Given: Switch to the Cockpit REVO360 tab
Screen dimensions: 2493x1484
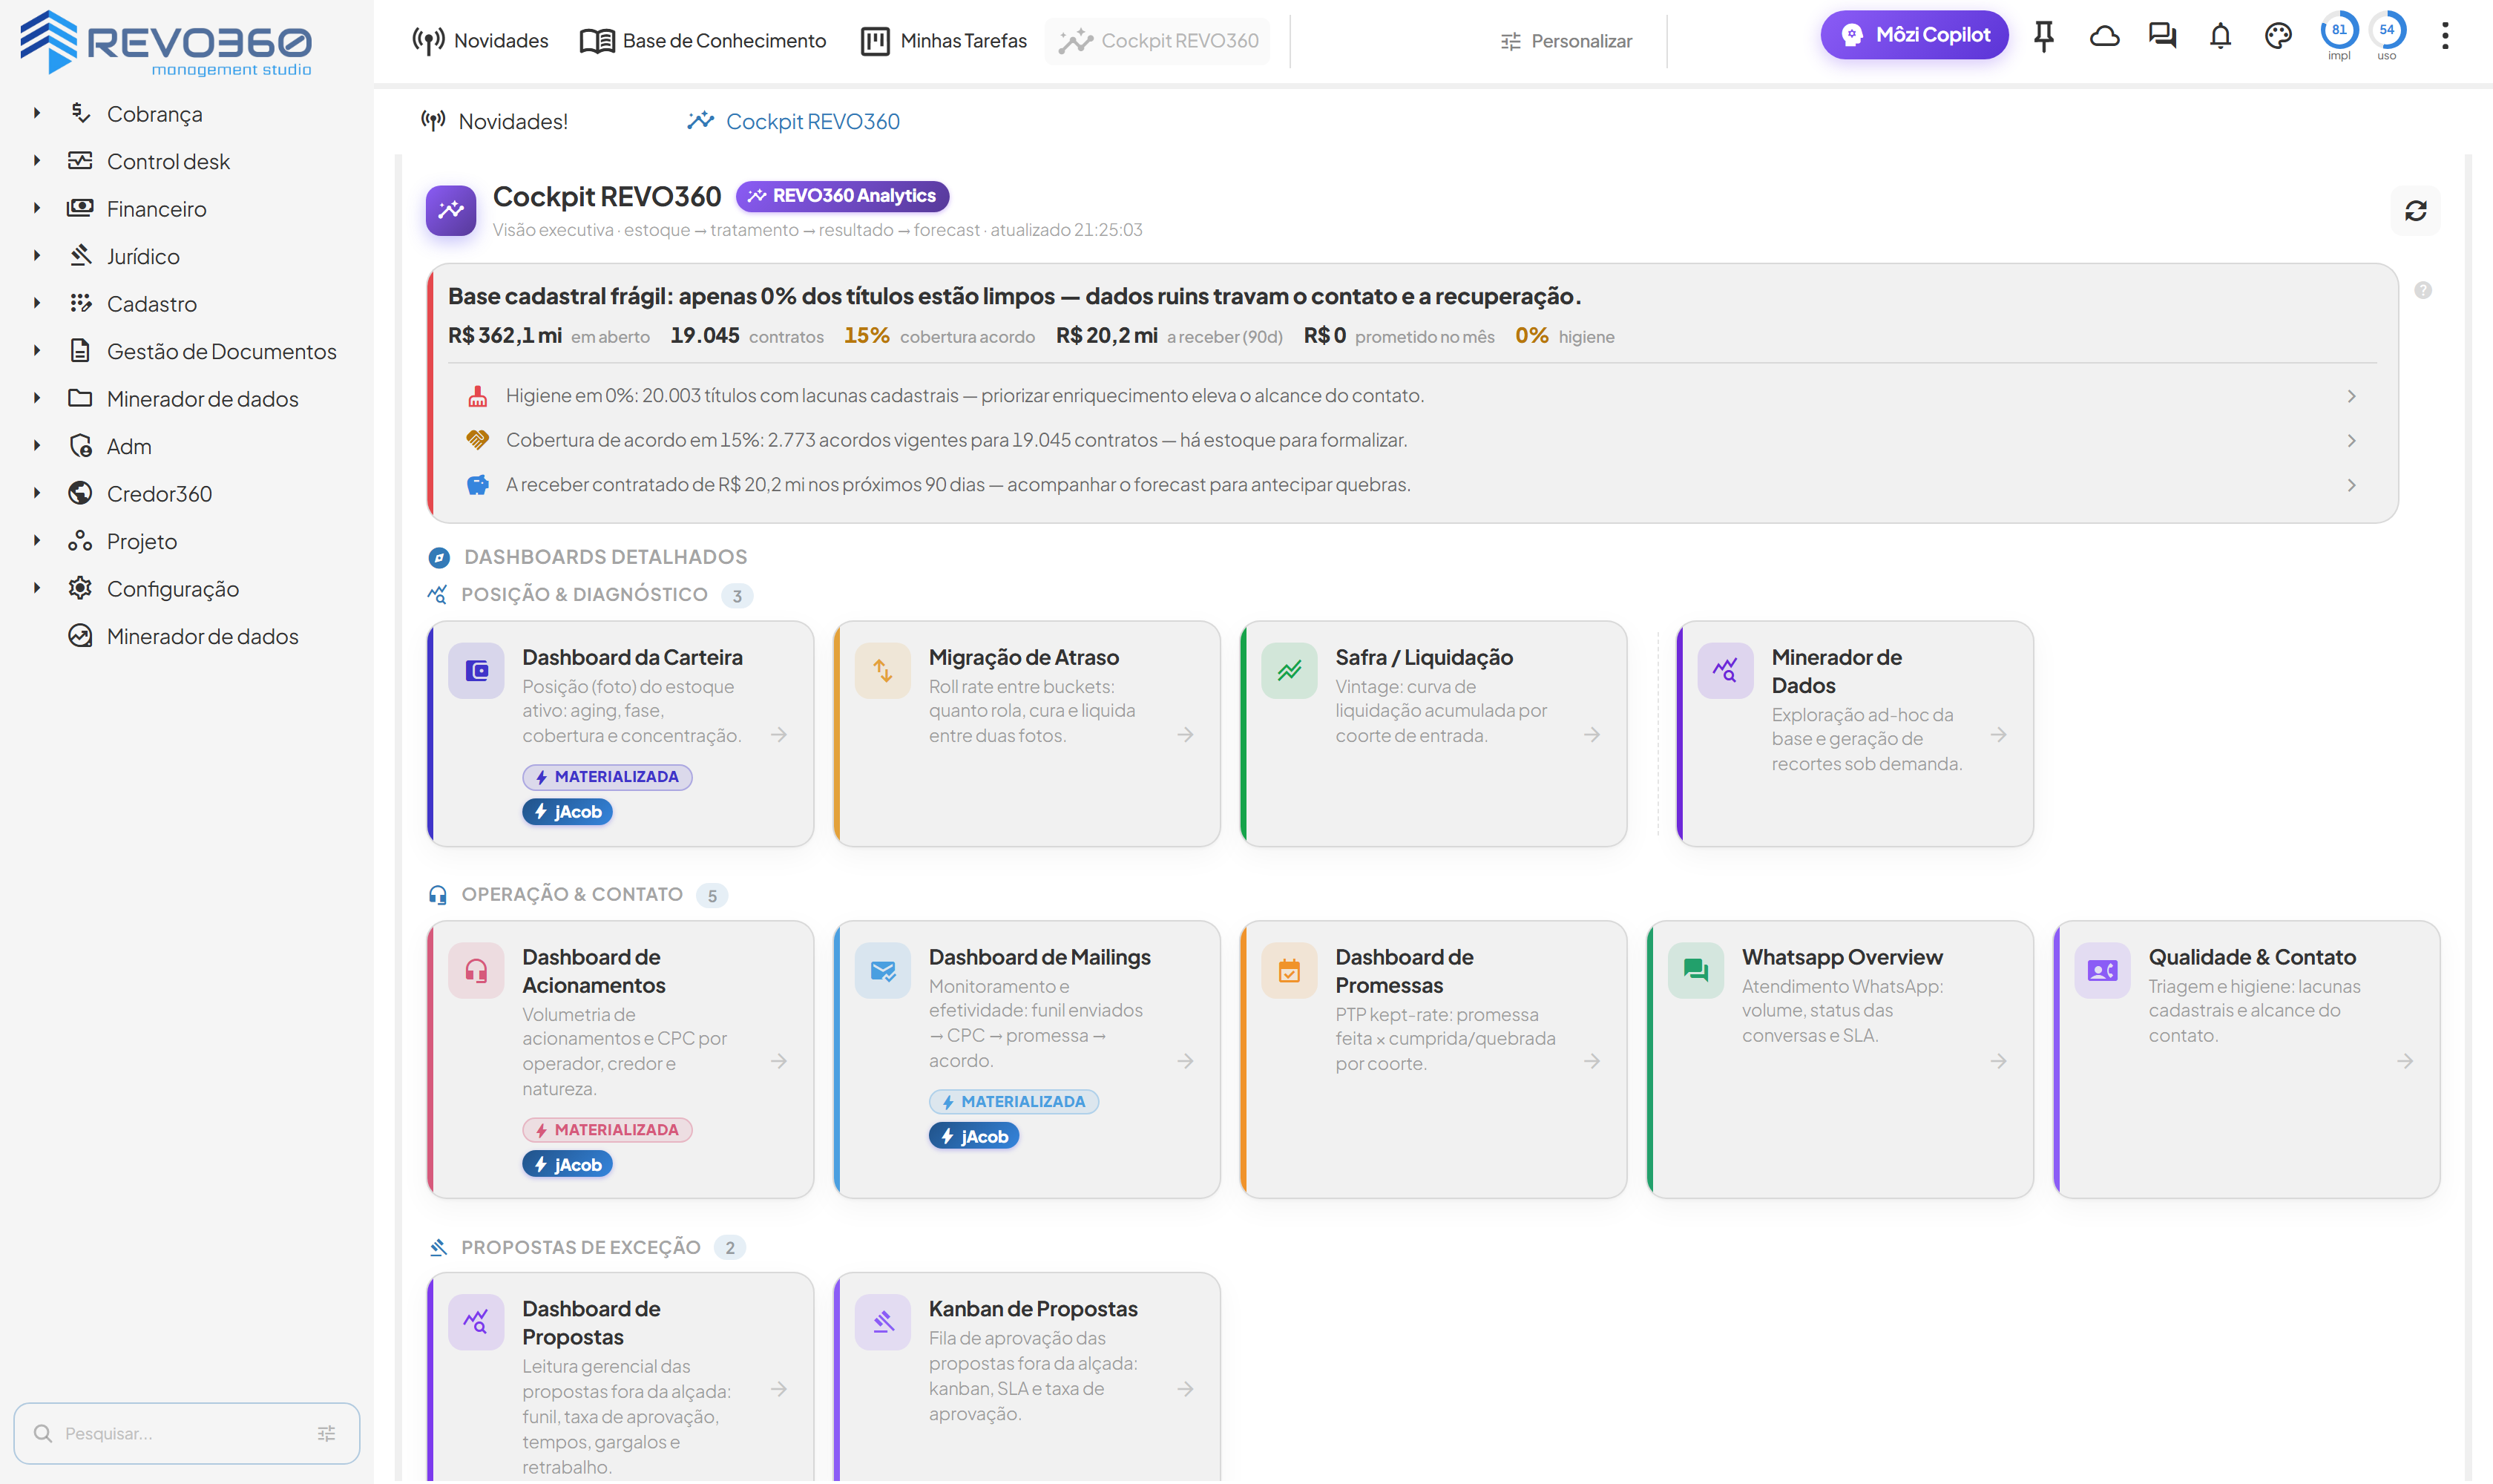Looking at the screenshot, I should (793, 121).
